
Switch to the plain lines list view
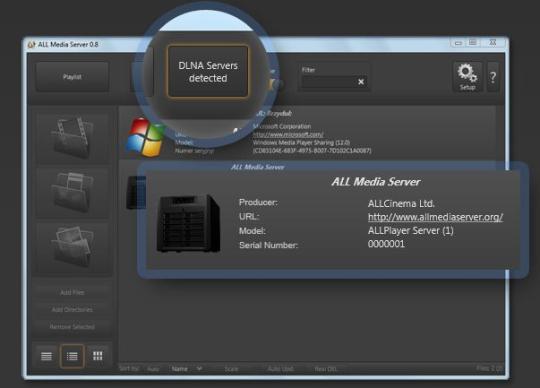click(x=46, y=356)
